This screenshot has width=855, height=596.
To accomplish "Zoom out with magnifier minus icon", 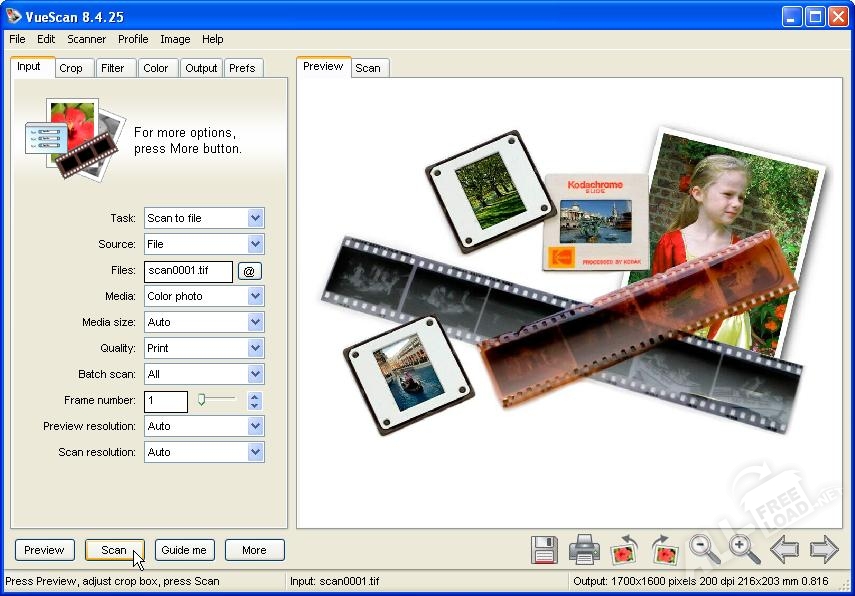I will (x=705, y=549).
